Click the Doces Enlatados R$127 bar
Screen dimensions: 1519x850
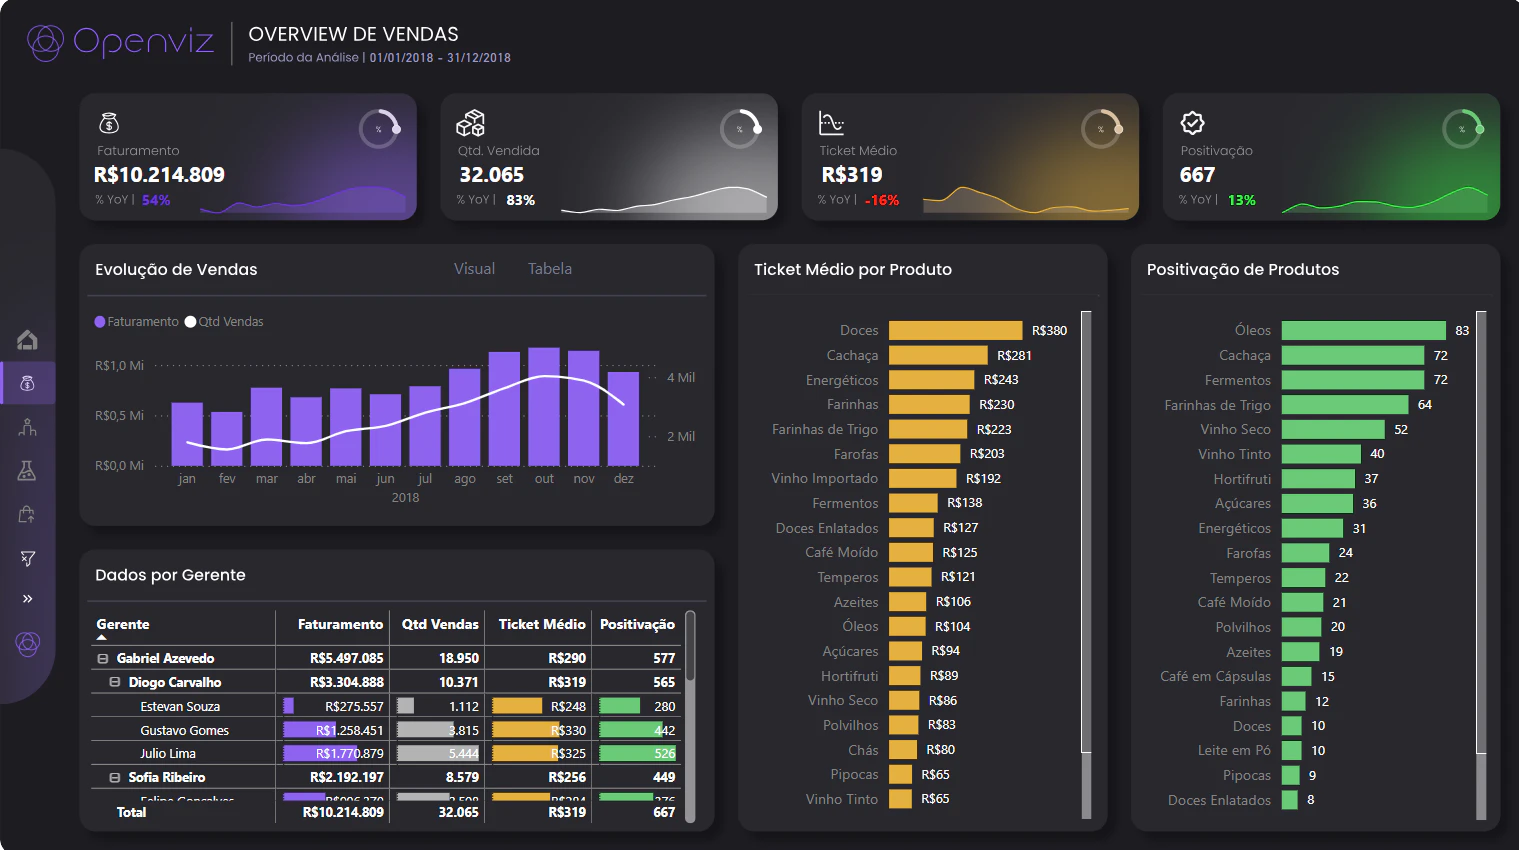(x=911, y=528)
